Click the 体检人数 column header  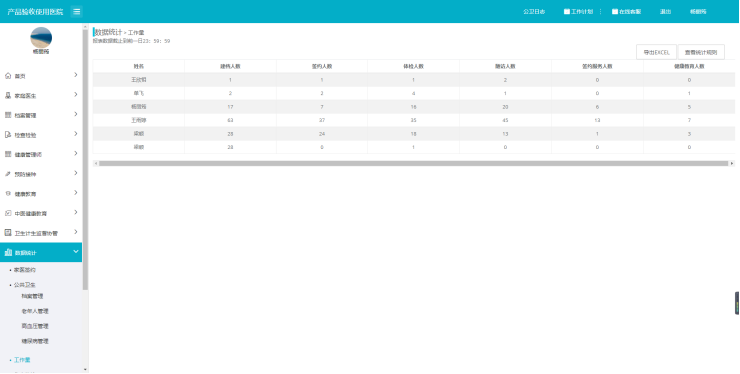coord(413,66)
